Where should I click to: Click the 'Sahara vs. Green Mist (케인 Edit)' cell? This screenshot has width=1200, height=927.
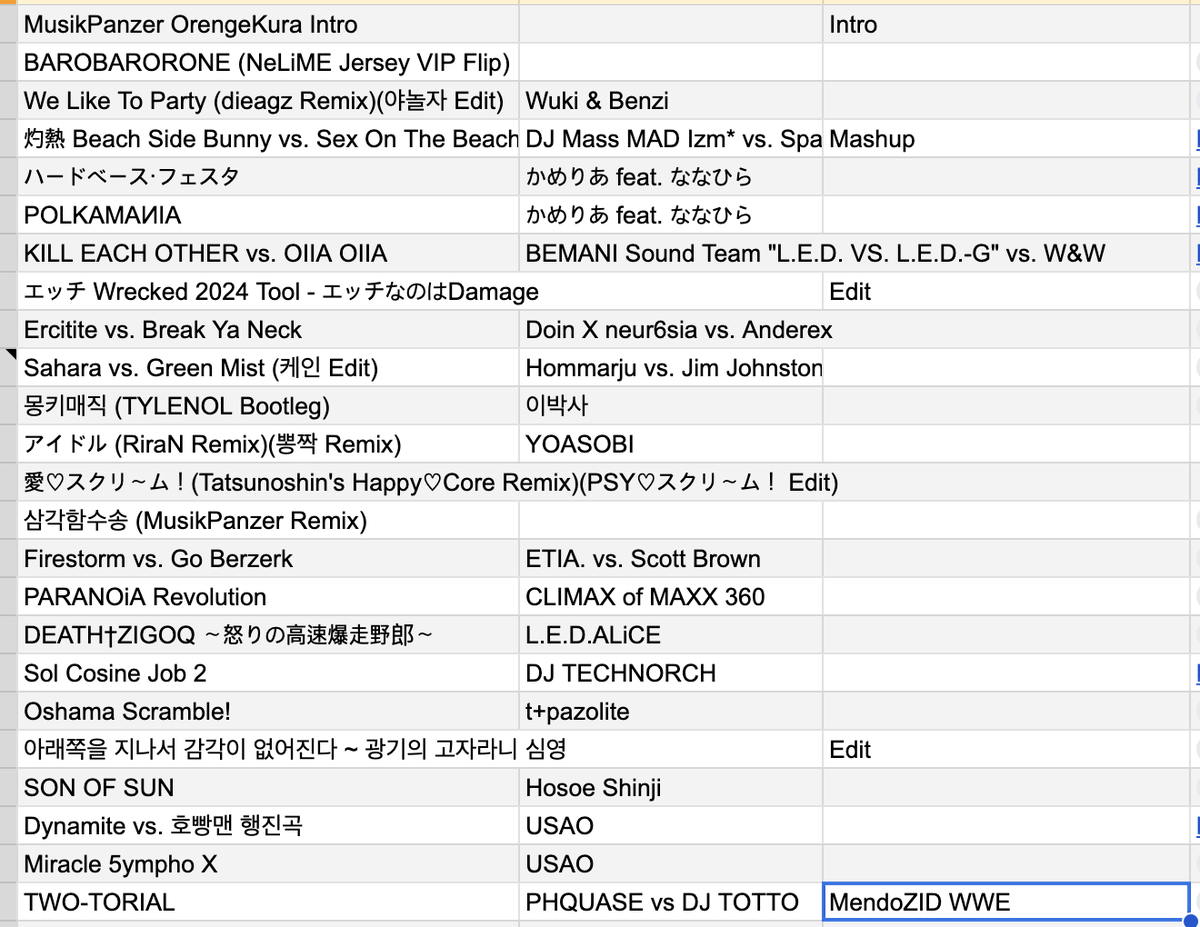269,368
